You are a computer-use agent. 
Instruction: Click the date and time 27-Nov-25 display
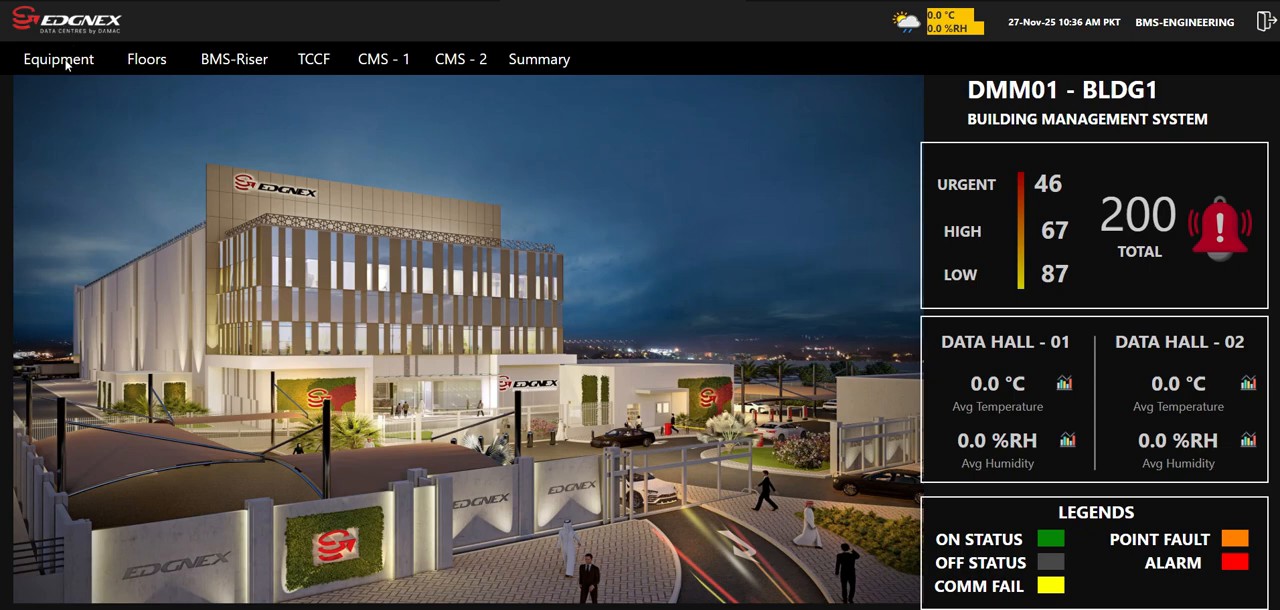(x=1064, y=22)
